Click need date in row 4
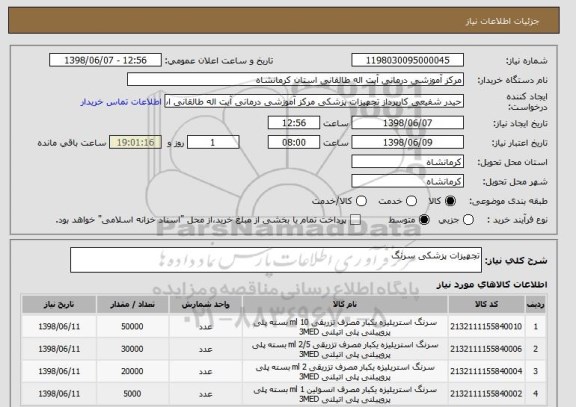 tap(59, 393)
